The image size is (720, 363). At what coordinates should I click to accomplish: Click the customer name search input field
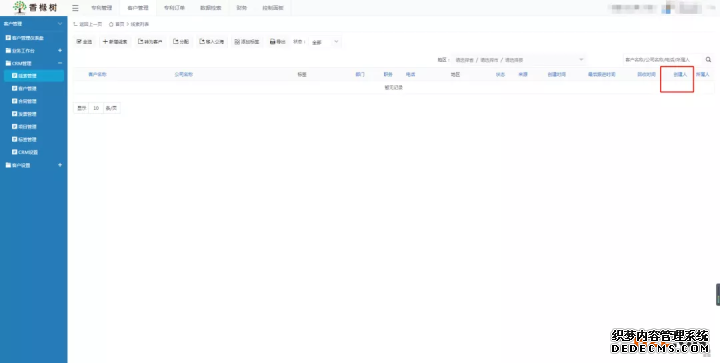(x=663, y=60)
